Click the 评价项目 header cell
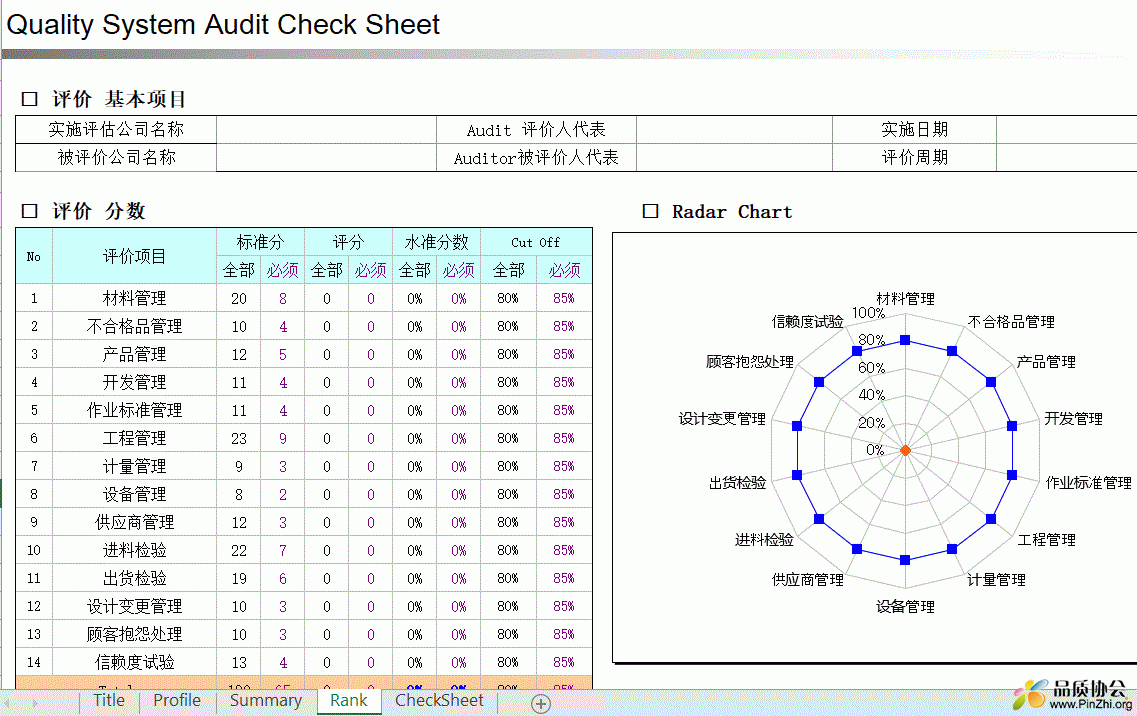This screenshot has height=716, width=1137. [x=134, y=256]
